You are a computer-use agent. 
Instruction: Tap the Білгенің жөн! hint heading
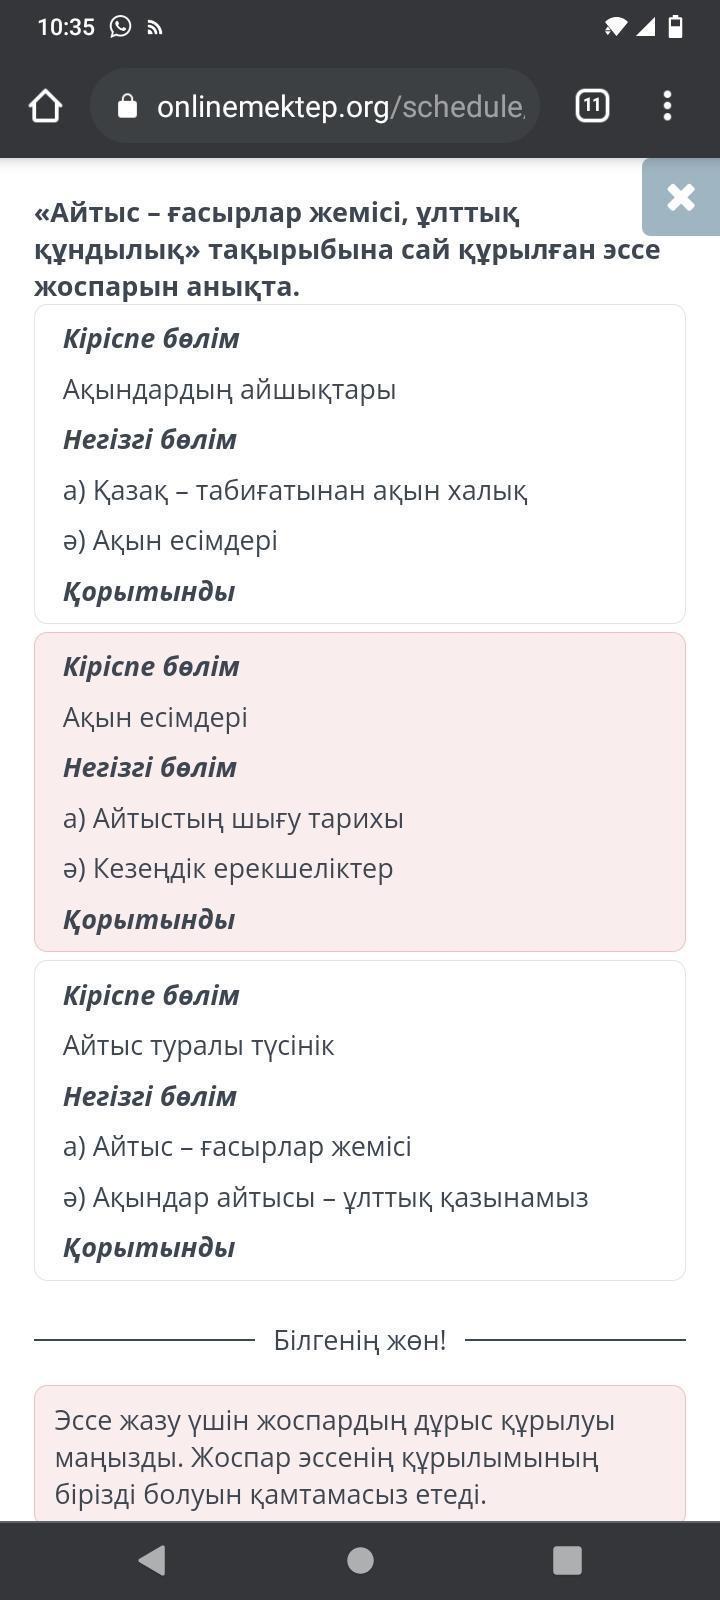[x=360, y=1340]
